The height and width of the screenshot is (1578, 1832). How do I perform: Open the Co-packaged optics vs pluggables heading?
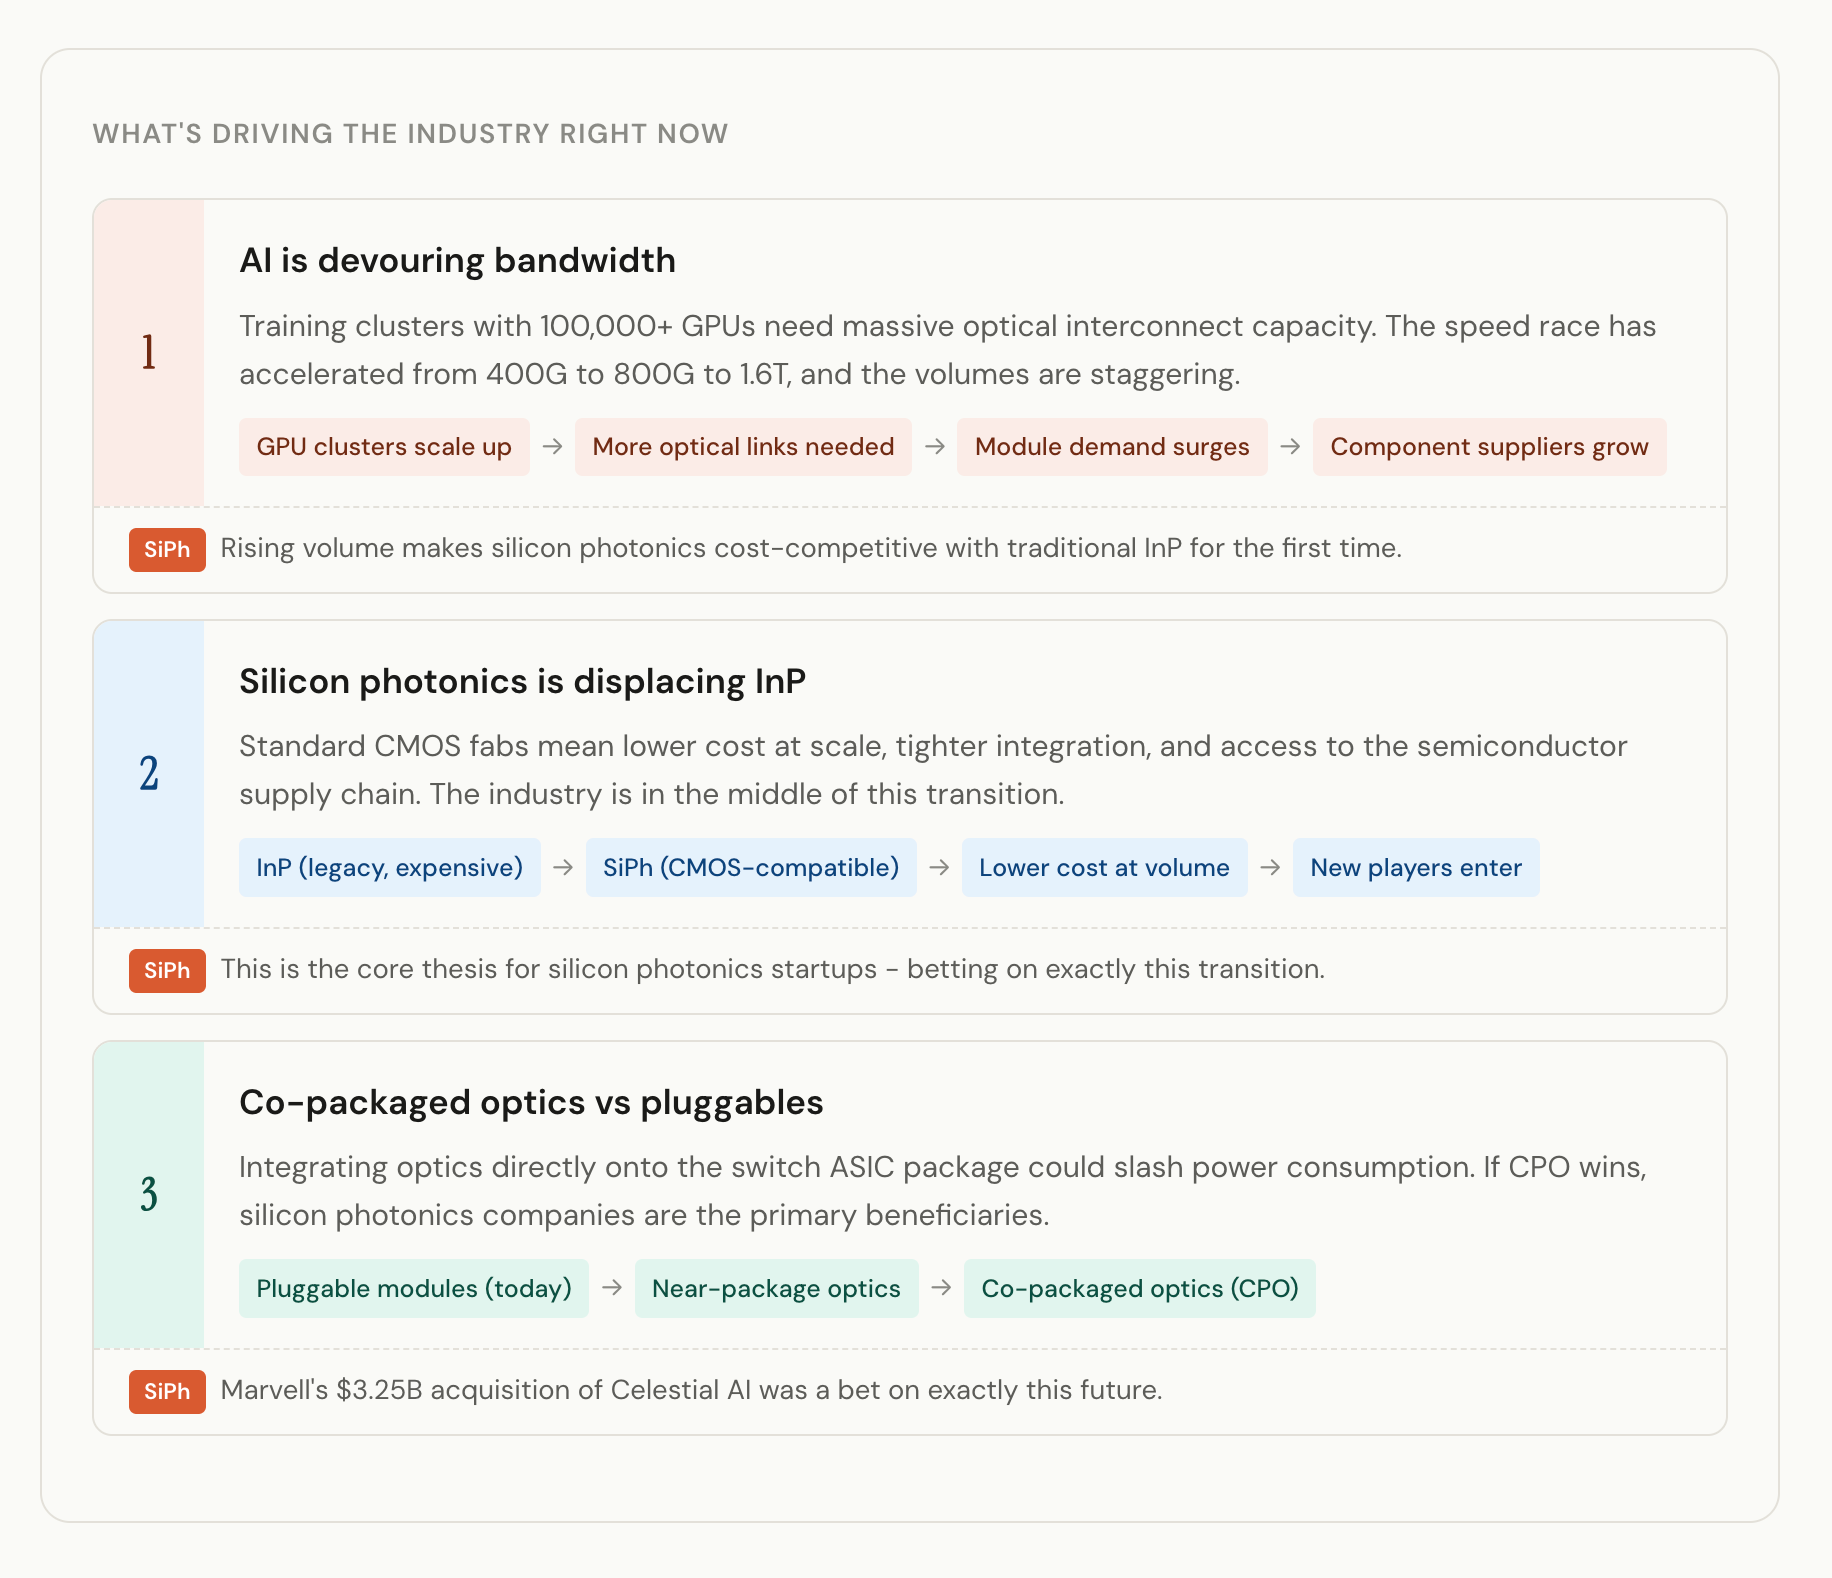pyautogui.click(x=531, y=1103)
